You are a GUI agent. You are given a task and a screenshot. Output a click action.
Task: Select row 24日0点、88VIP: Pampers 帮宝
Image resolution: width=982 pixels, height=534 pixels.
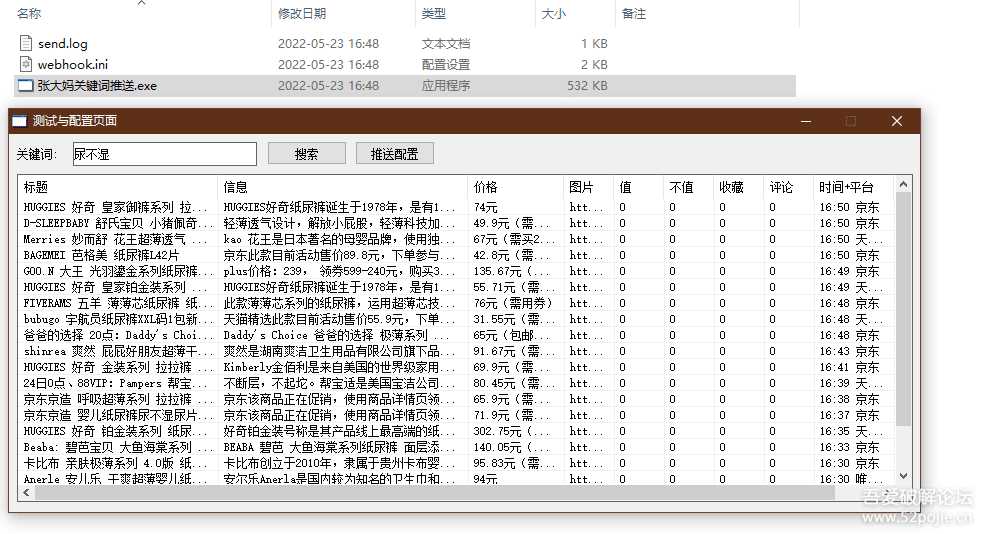point(457,383)
